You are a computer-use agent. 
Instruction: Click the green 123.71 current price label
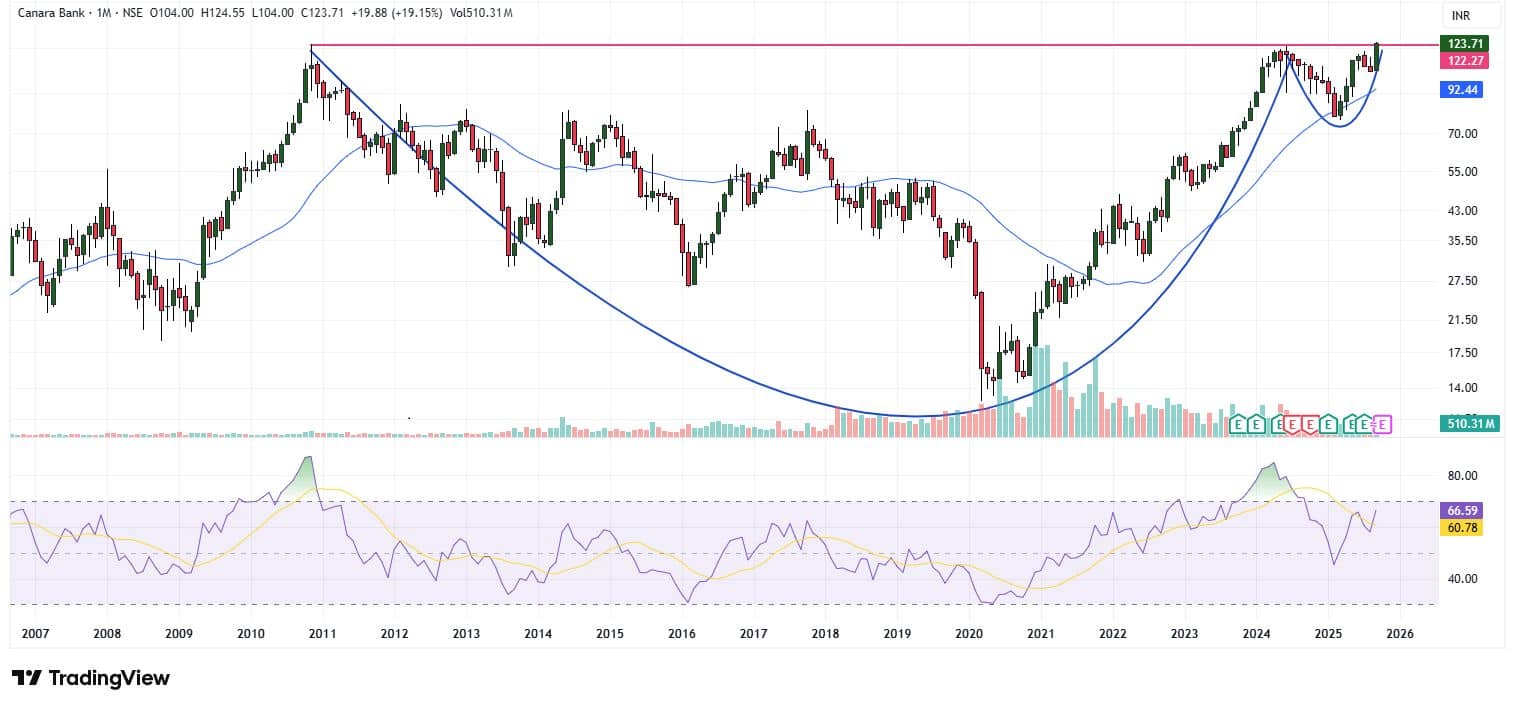tap(1462, 44)
